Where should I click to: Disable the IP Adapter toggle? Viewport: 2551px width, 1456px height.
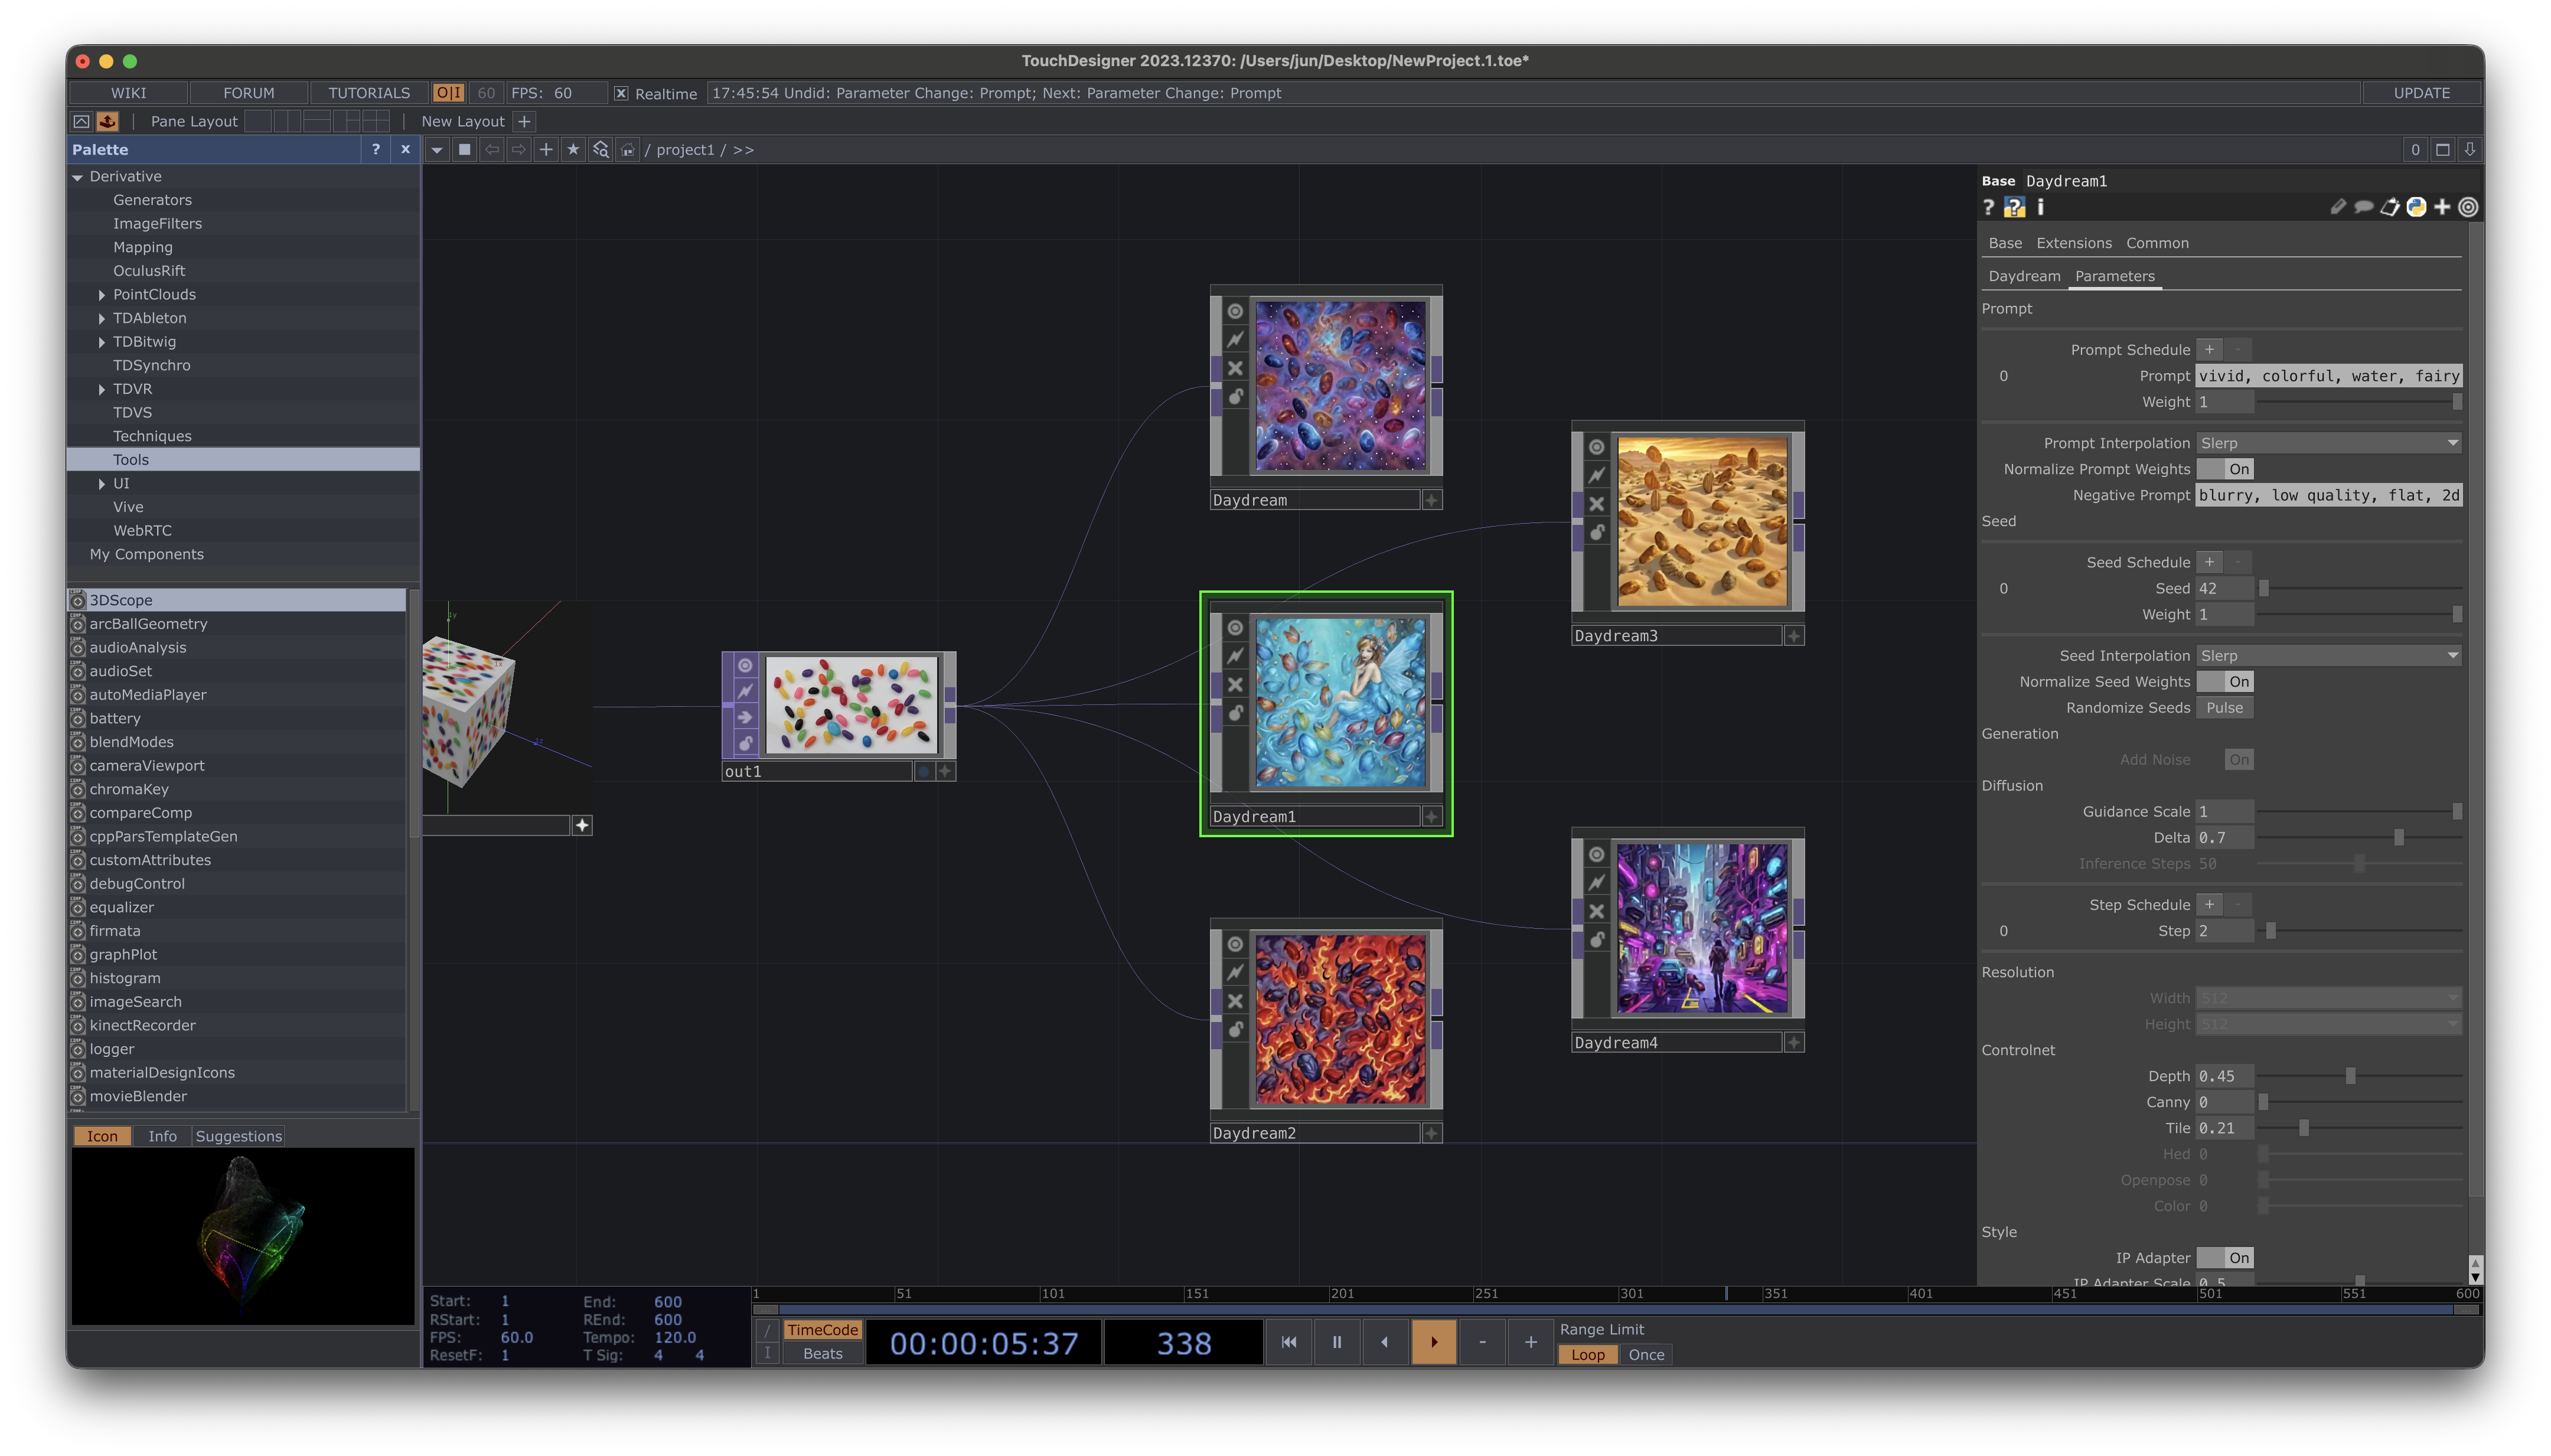tap(2239, 1258)
